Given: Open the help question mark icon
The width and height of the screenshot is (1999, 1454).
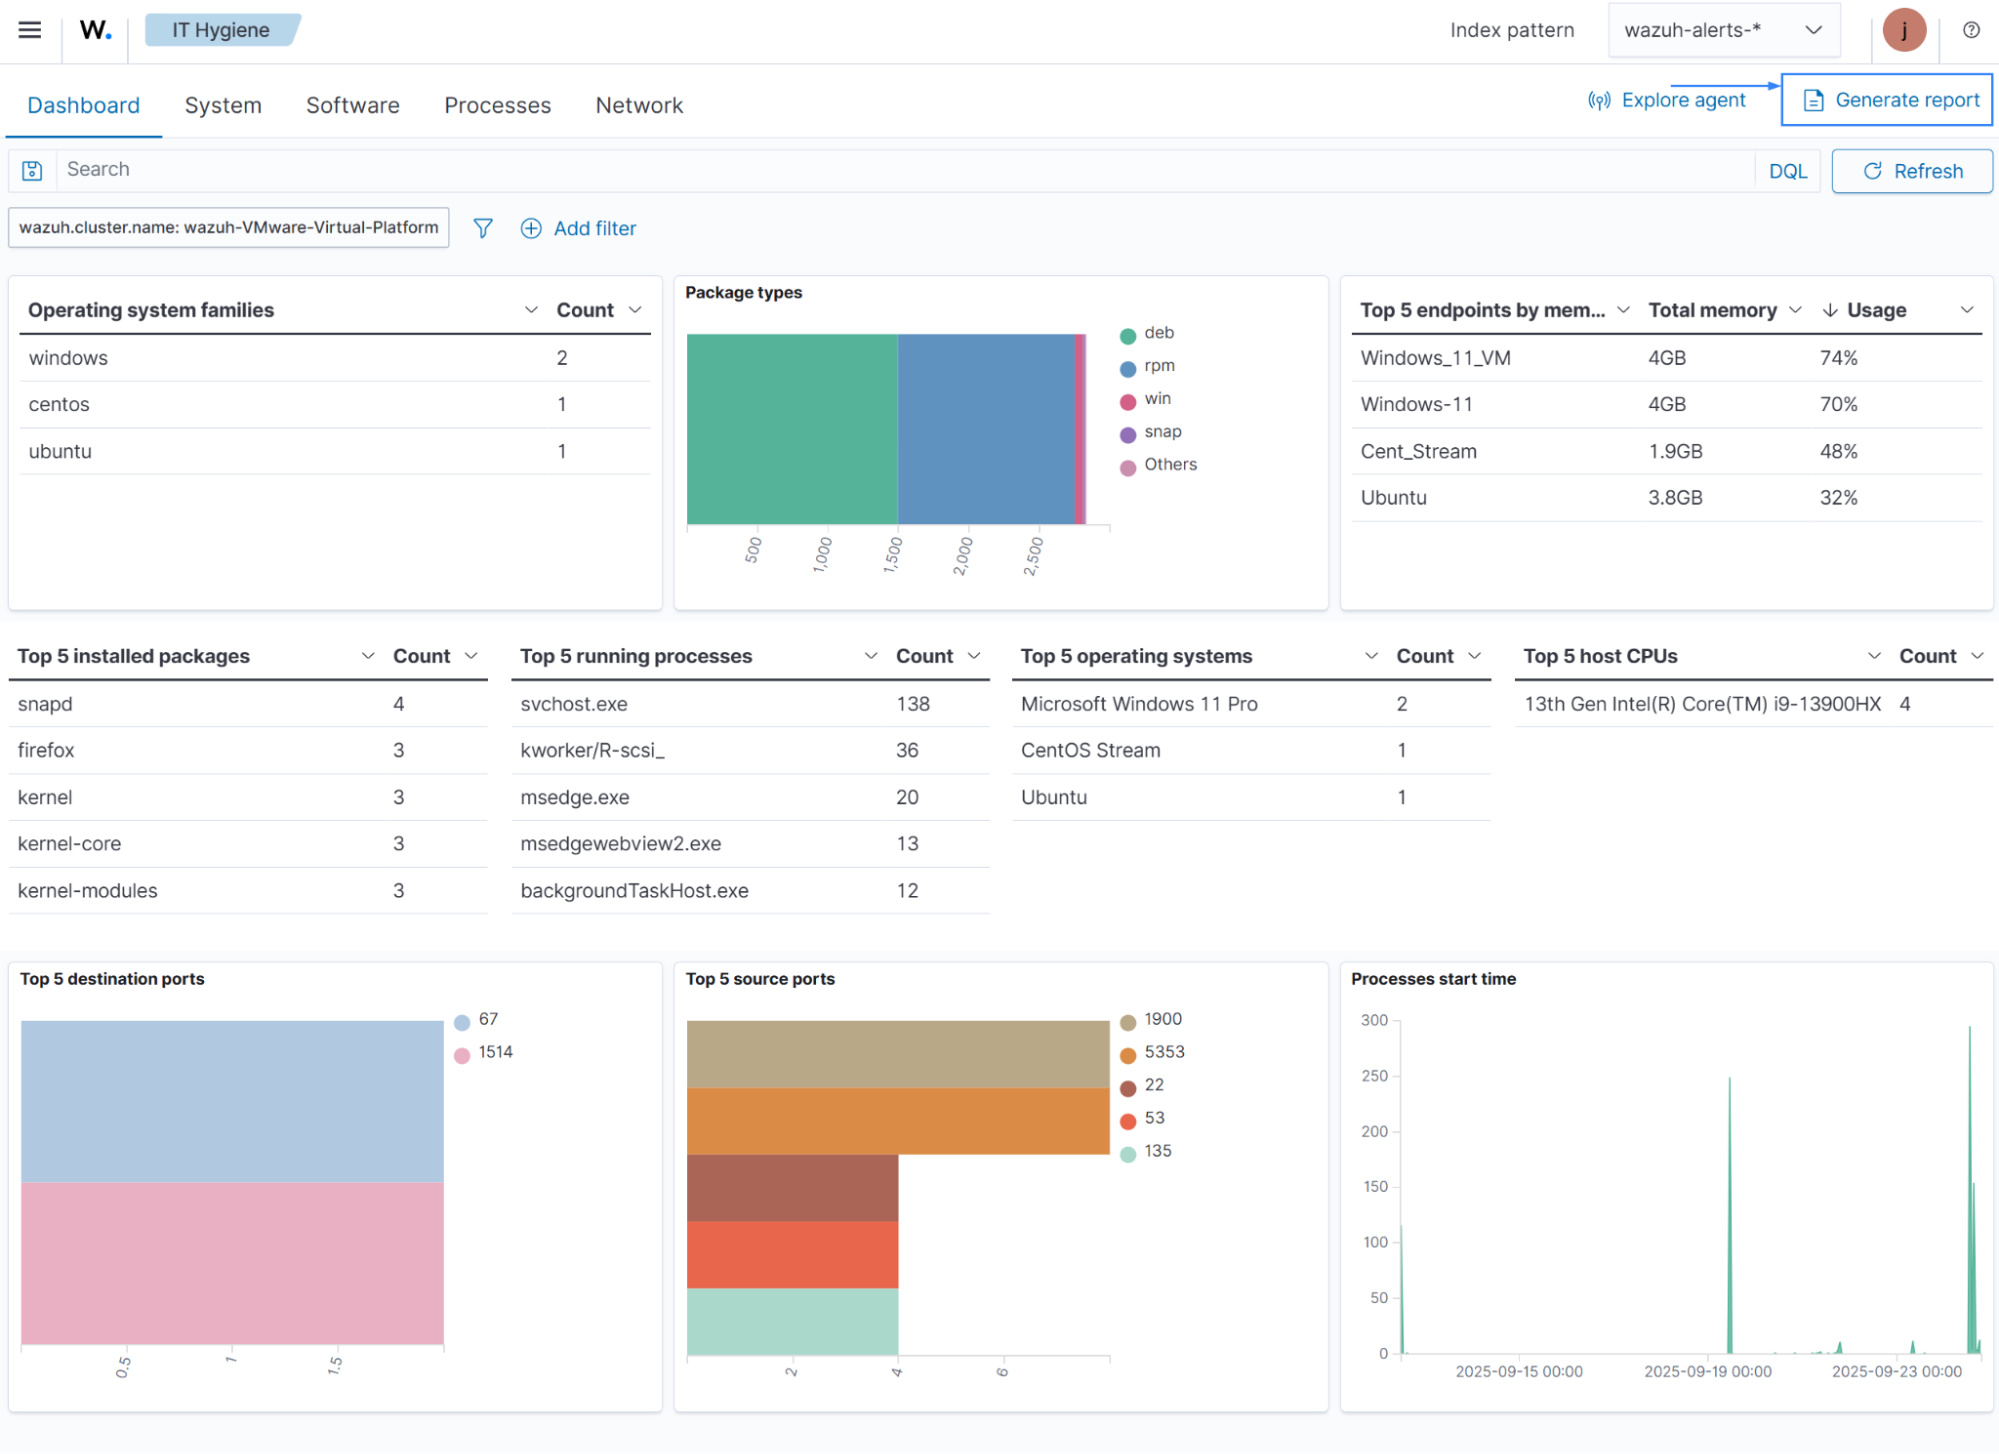Looking at the screenshot, I should pos(1970,30).
